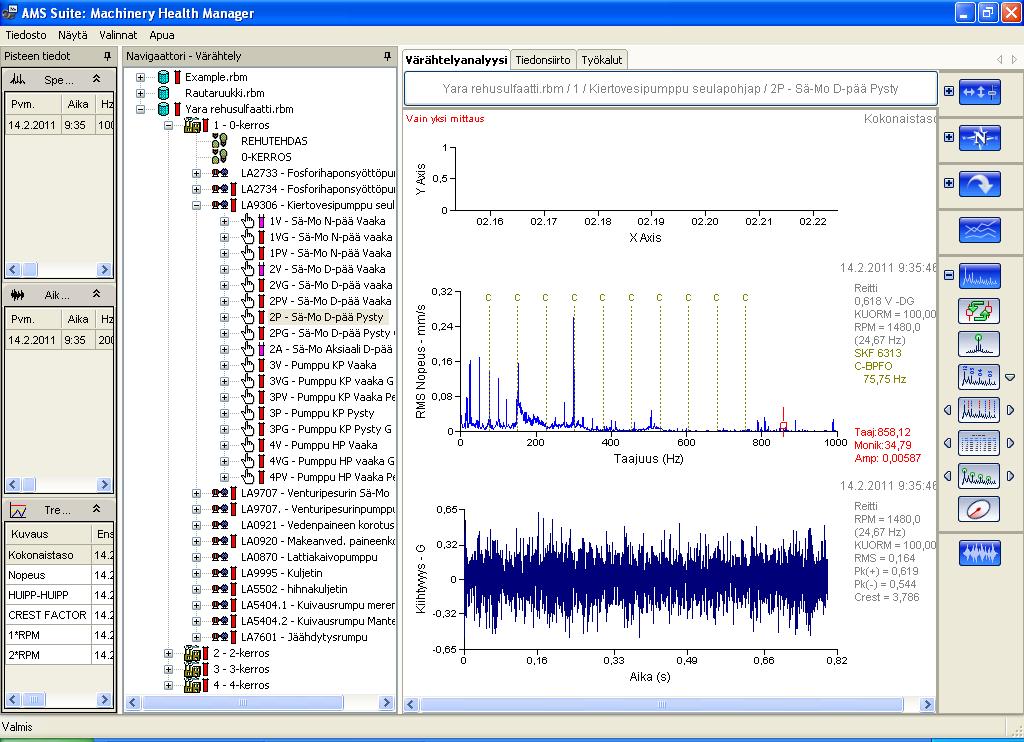The image size is (1024, 742).
Task: Click the compass N navigation button
Action: [980, 138]
